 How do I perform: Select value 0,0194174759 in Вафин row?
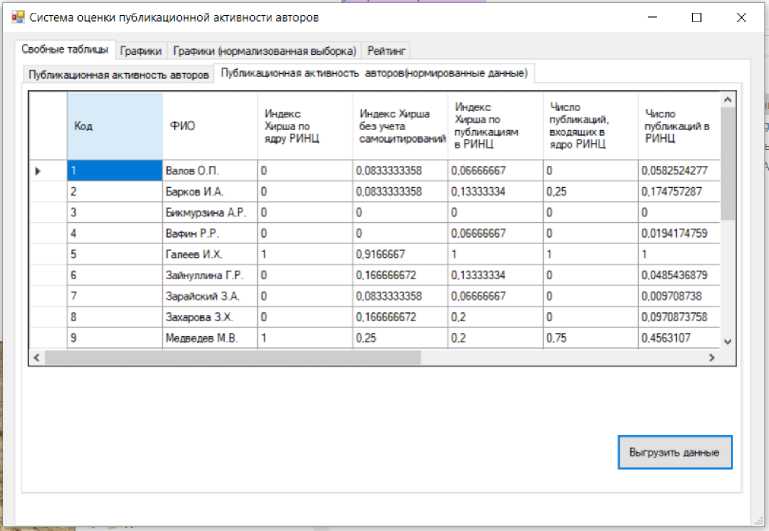[679, 233]
